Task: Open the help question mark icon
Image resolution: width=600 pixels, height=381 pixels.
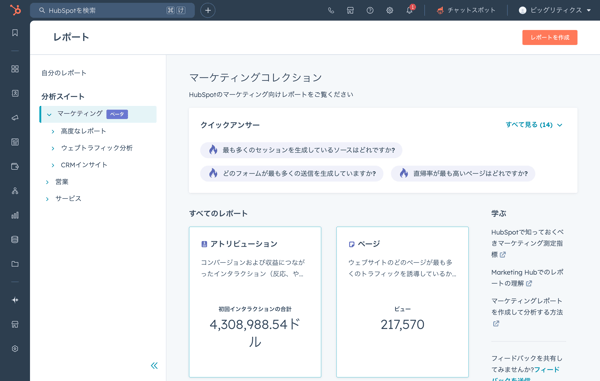Action: click(370, 10)
